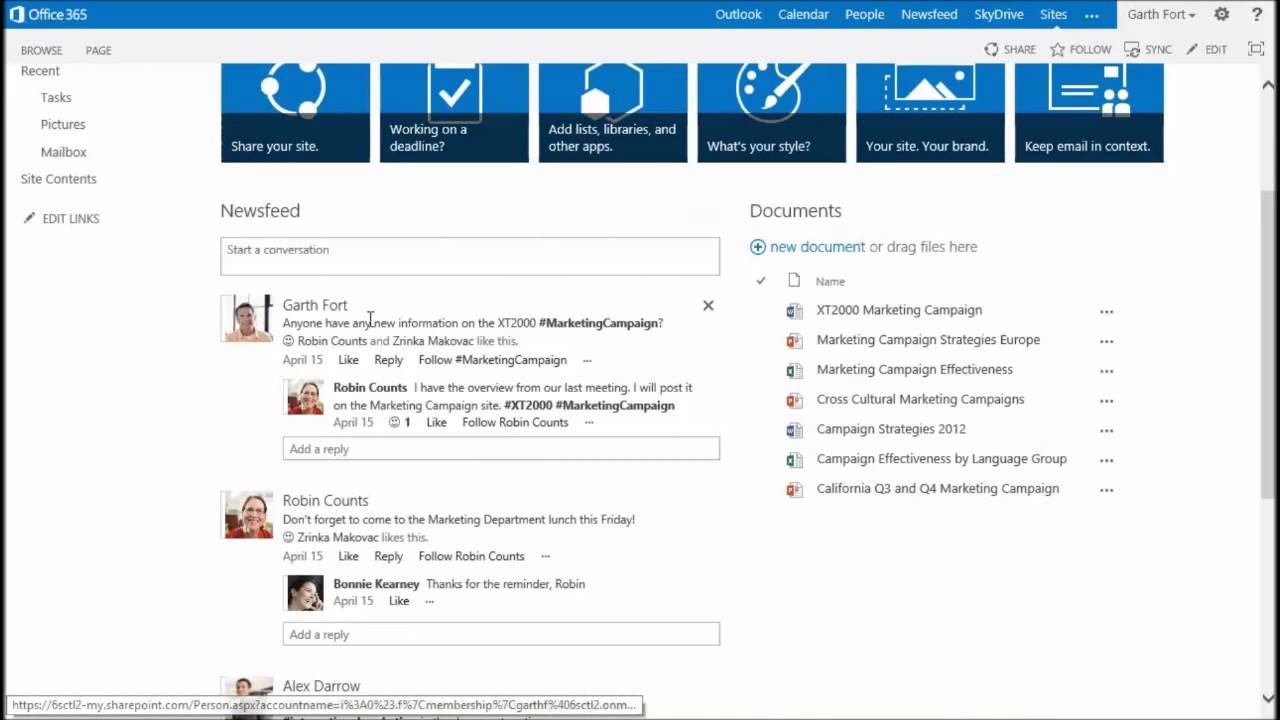The height and width of the screenshot is (720, 1280).
Task: Open "What's your style?" tile
Action: click(772, 112)
